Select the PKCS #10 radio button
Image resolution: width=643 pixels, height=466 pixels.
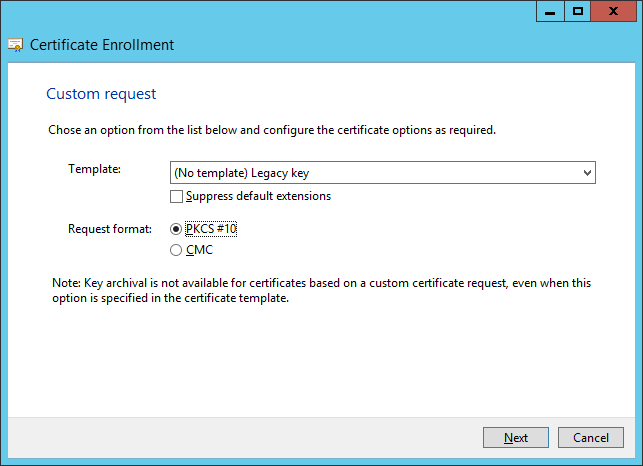pos(177,228)
